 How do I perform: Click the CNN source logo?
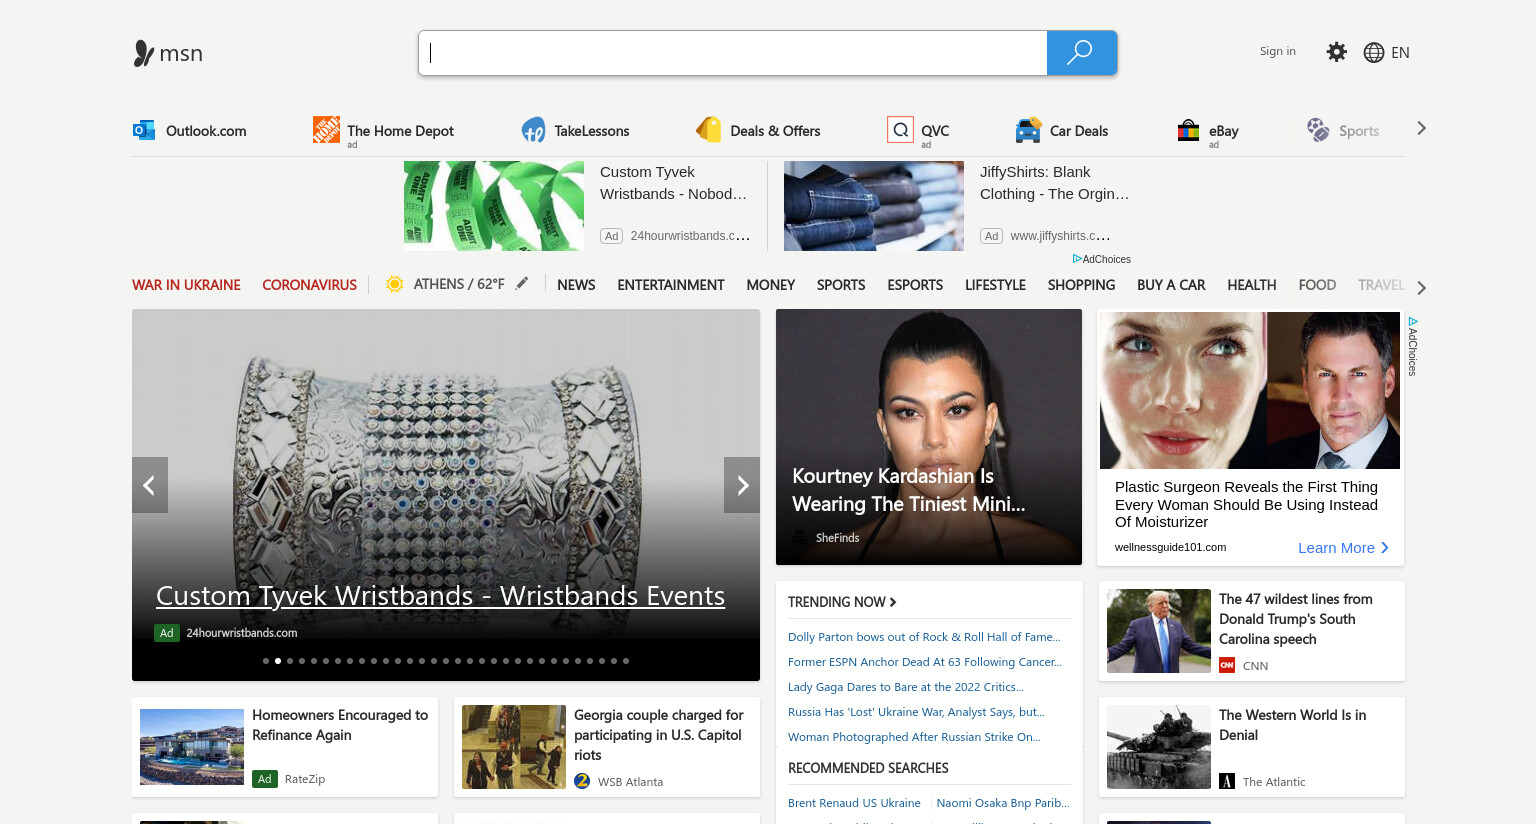coord(1227,665)
